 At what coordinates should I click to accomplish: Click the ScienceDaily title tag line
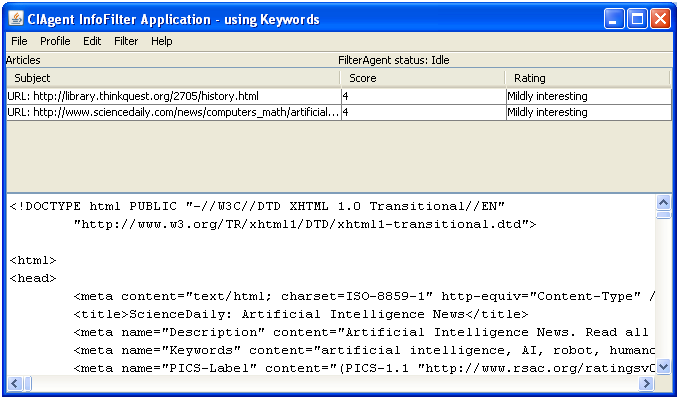click(x=301, y=314)
